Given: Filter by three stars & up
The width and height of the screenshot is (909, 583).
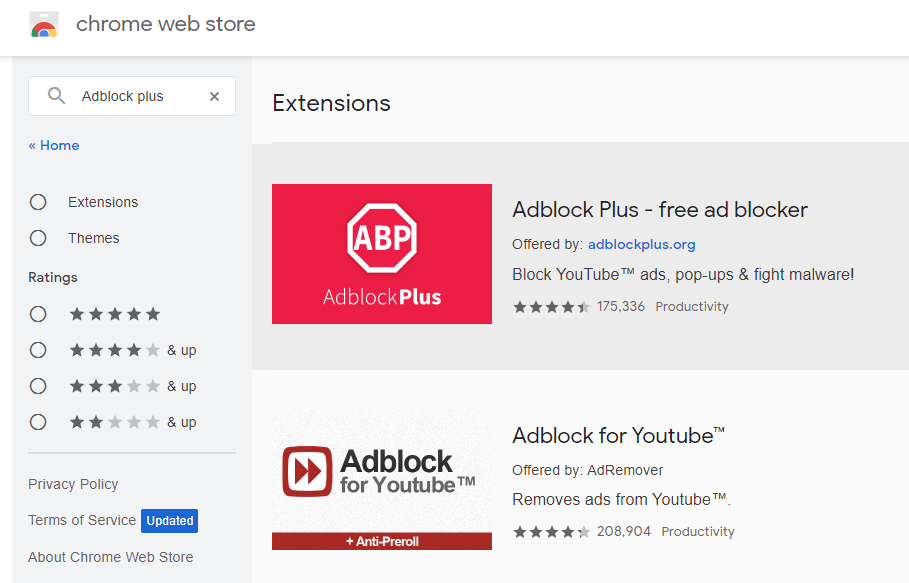Looking at the screenshot, I should (x=38, y=386).
